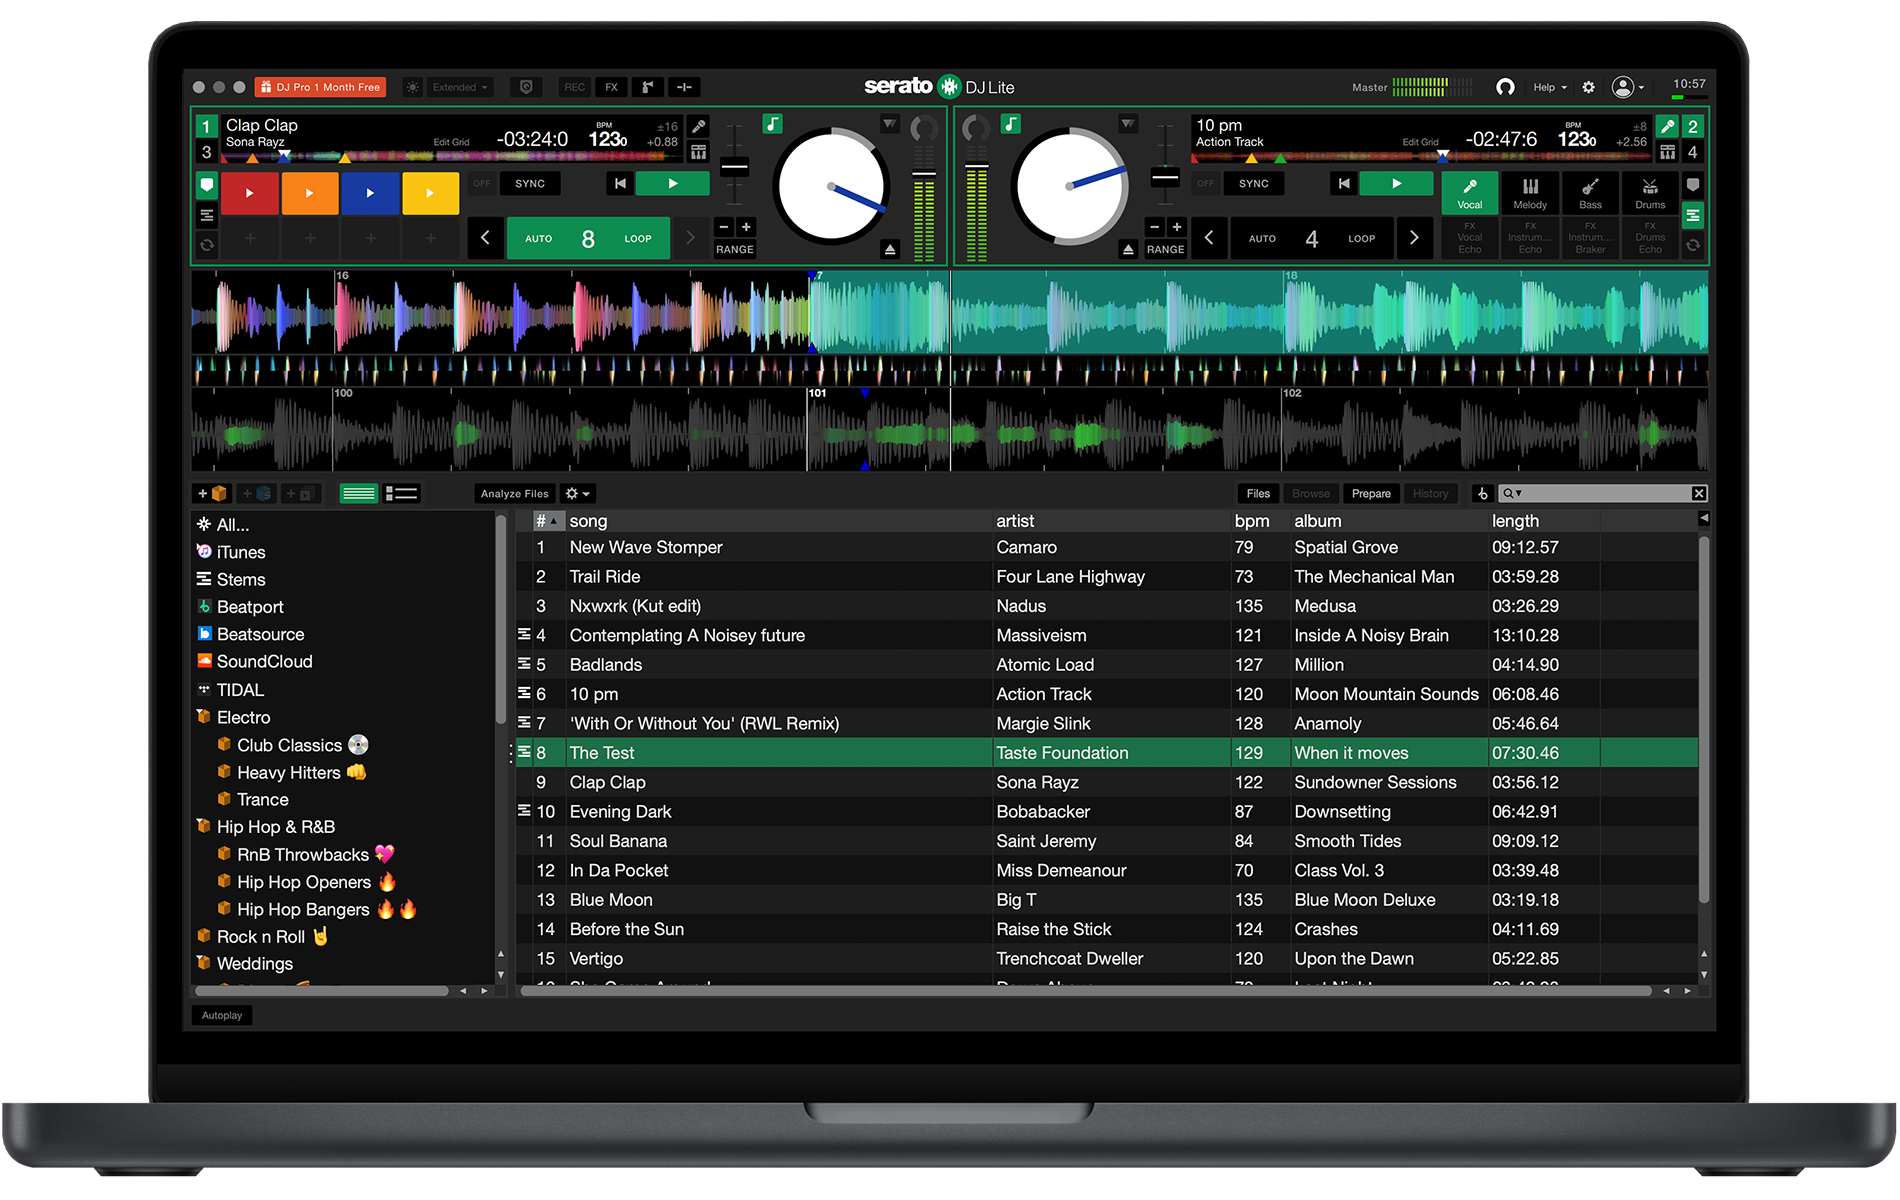Trigger the red cue point pad on deck 1

[x=250, y=193]
